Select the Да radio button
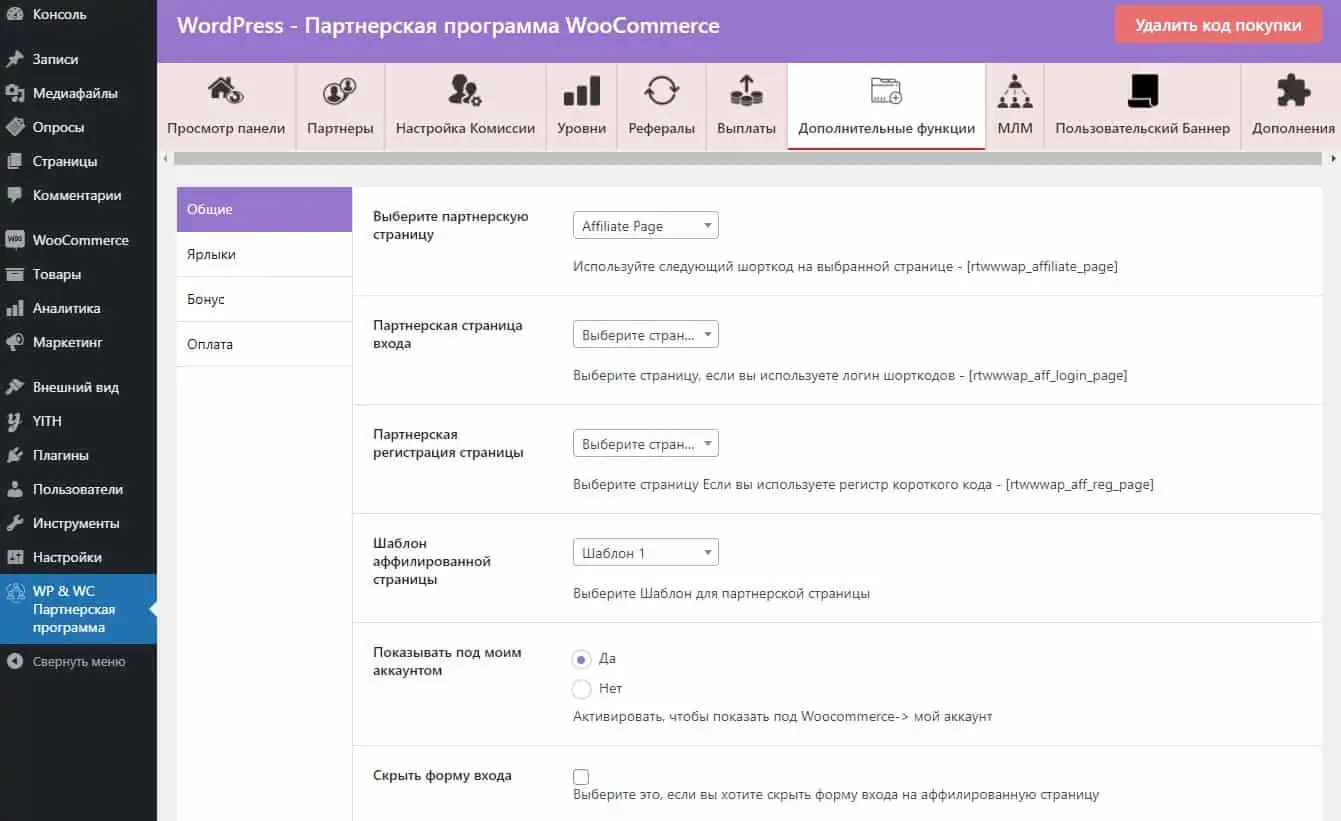 (x=581, y=659)
